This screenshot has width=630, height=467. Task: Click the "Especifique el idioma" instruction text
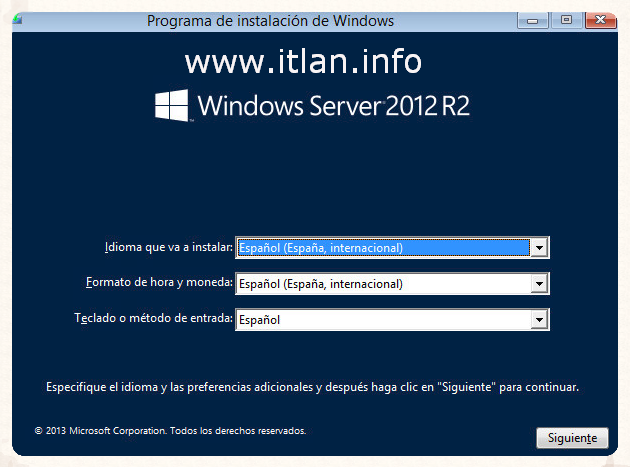(313, 386)
